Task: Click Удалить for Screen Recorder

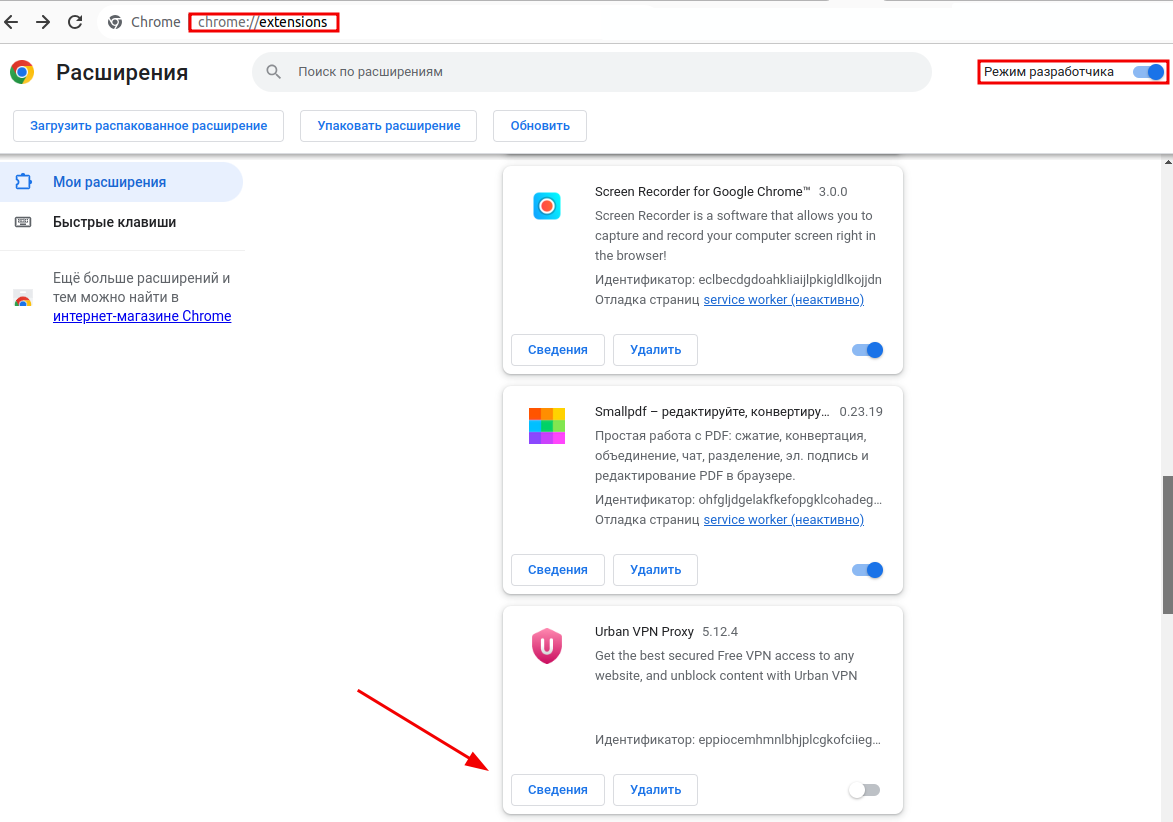Action: pyautogui.click(x=655, y=350)
